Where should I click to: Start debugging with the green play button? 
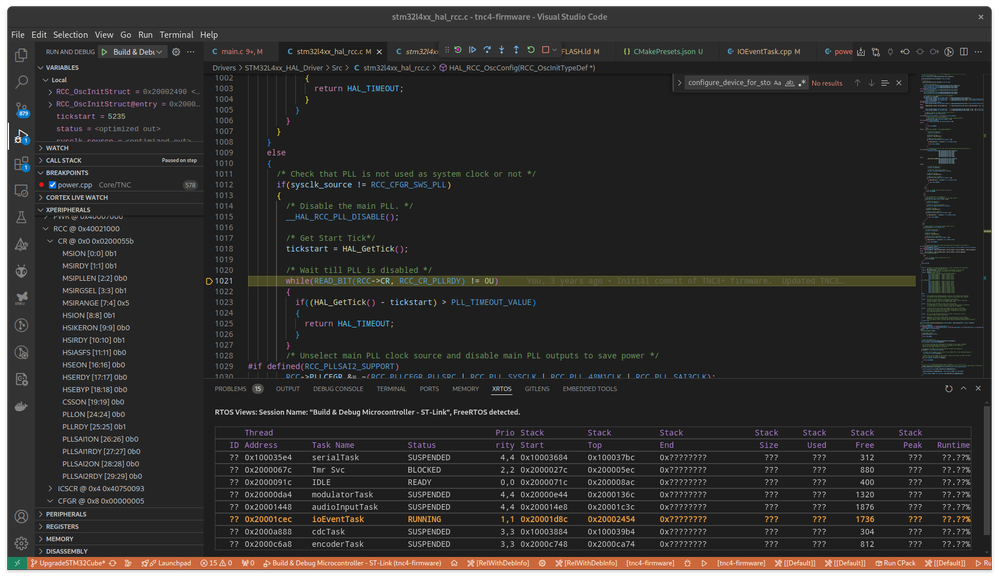[104, 52]
